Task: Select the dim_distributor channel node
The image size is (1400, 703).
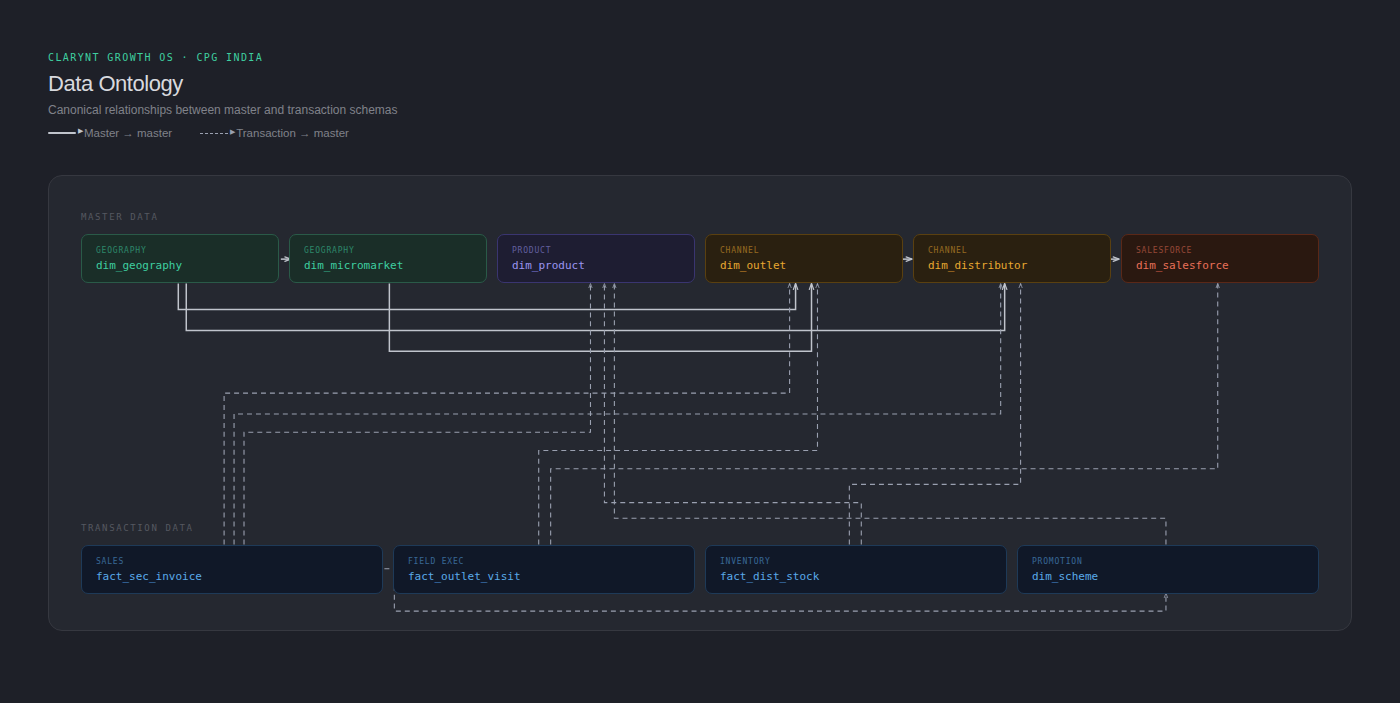Action: 1012,258
